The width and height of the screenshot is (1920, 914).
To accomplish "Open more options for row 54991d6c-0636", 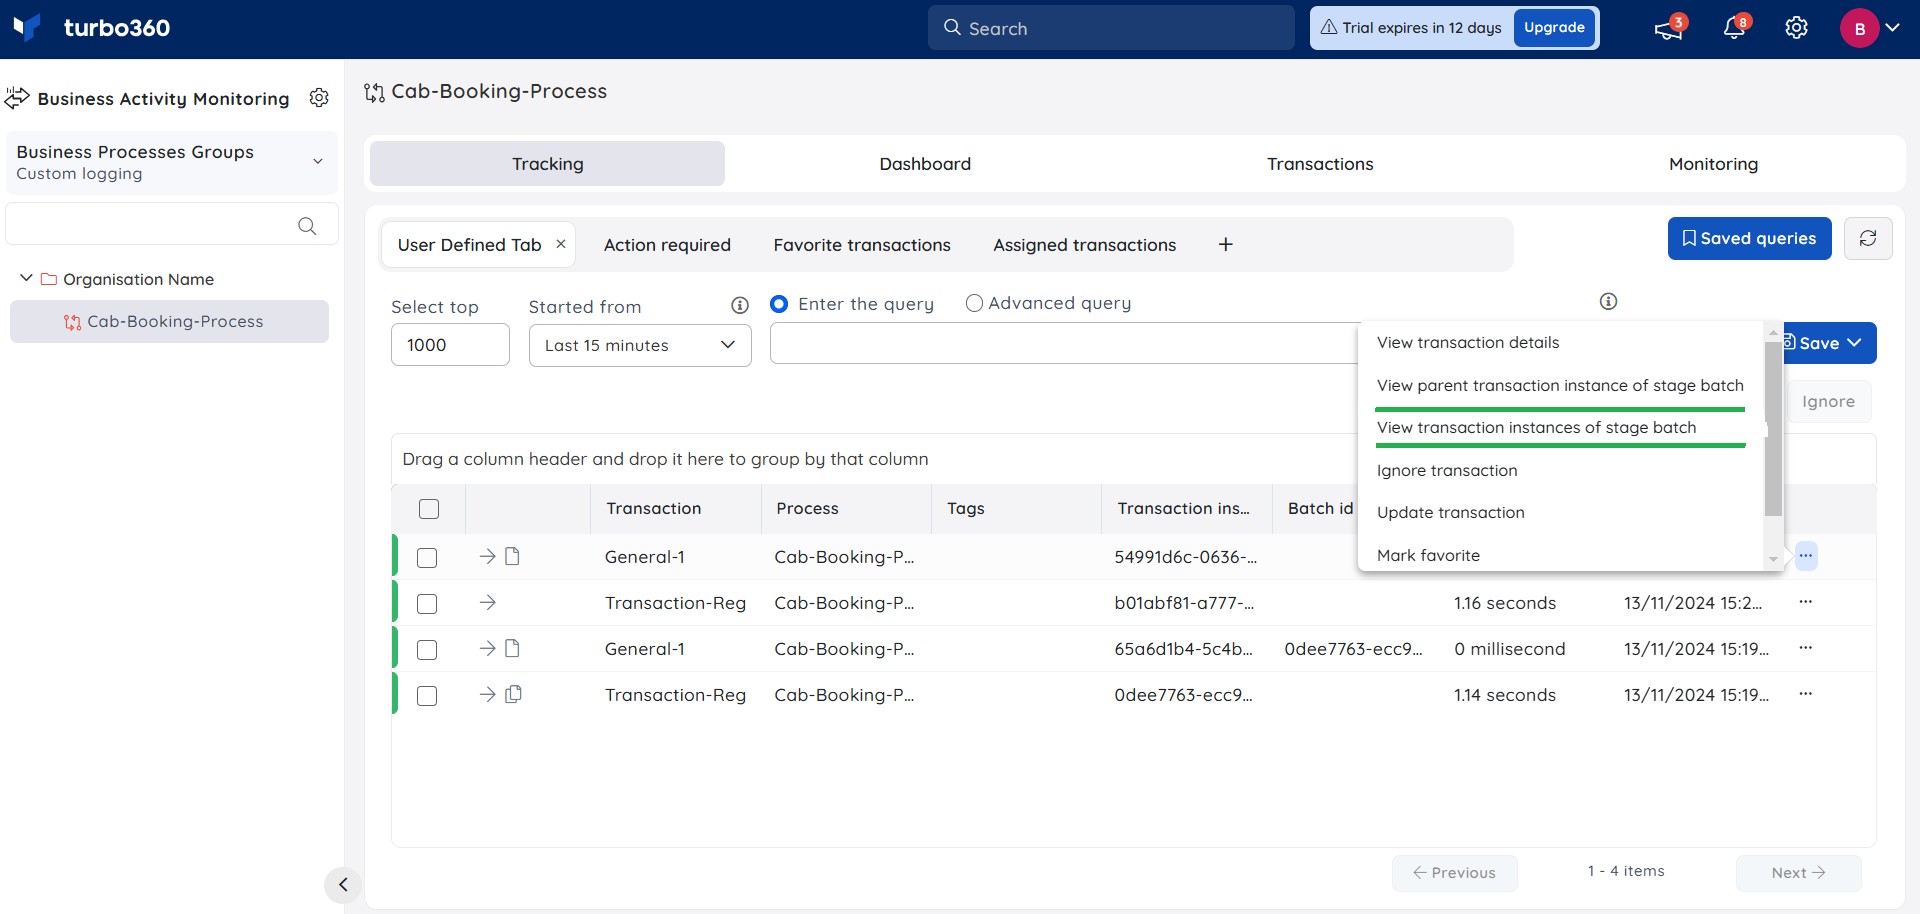I will point(1806,556).
